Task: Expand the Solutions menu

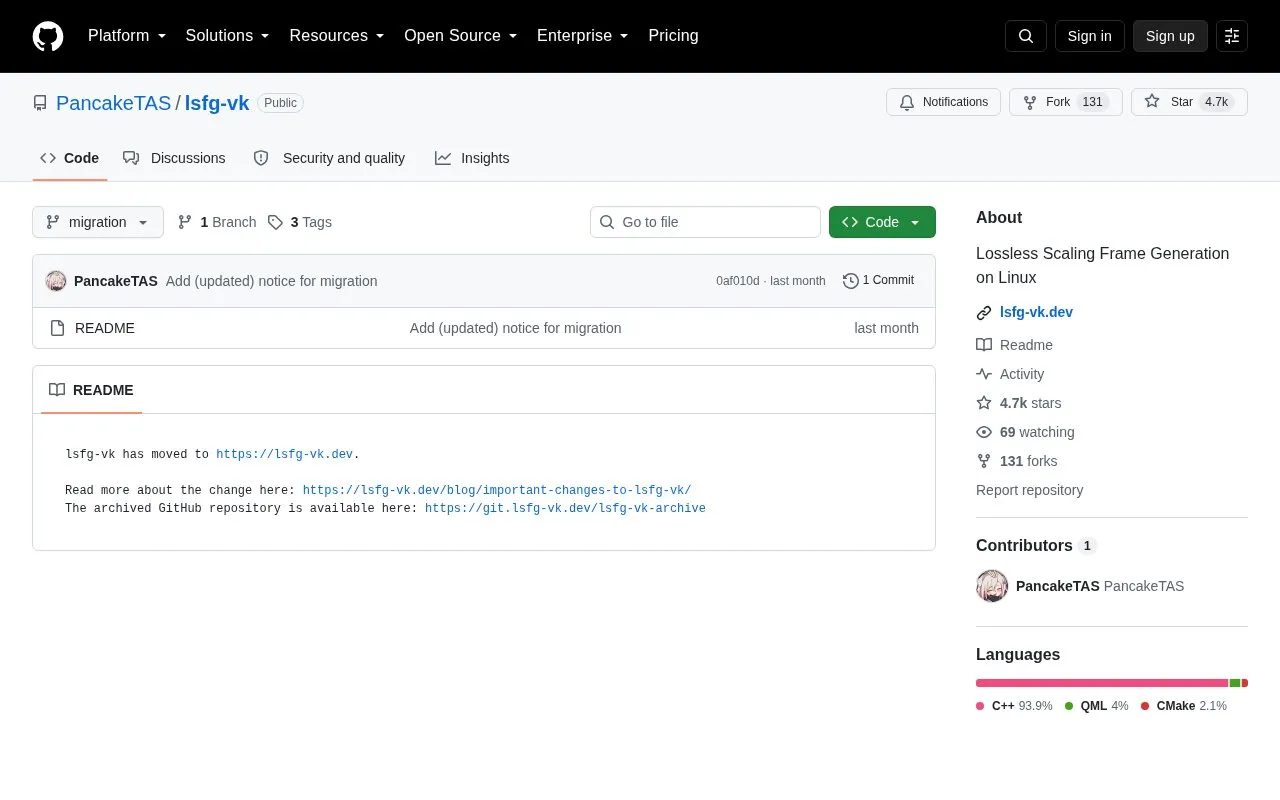Action: point(227,36)
